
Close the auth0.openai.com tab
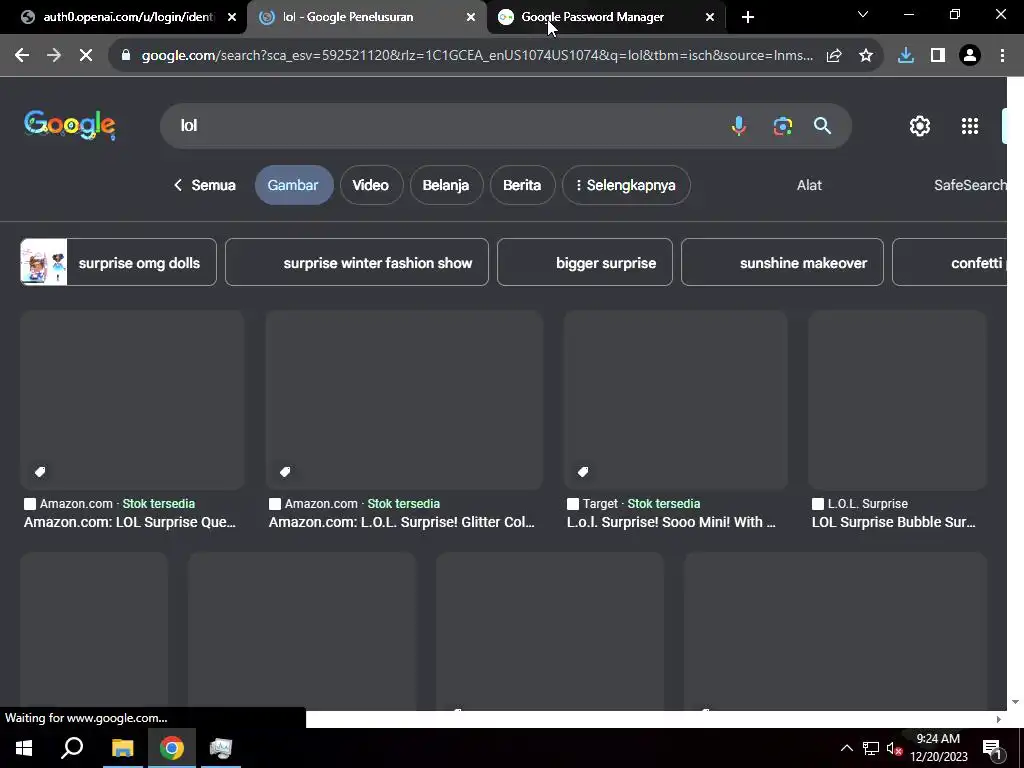click(232, 17)
